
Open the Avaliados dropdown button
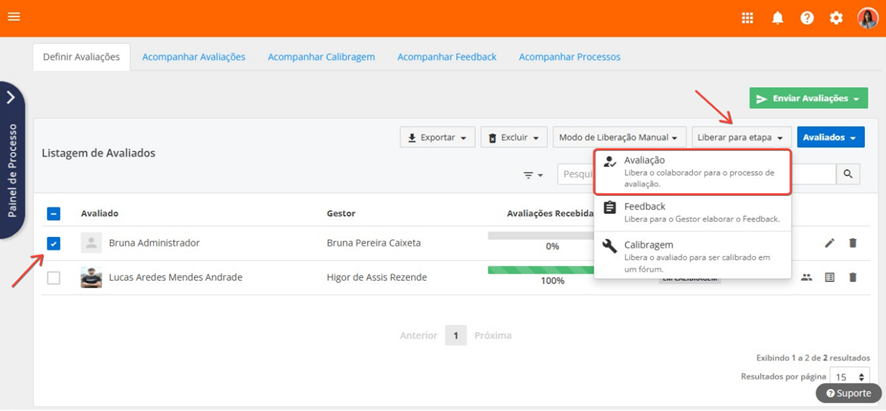830,138
